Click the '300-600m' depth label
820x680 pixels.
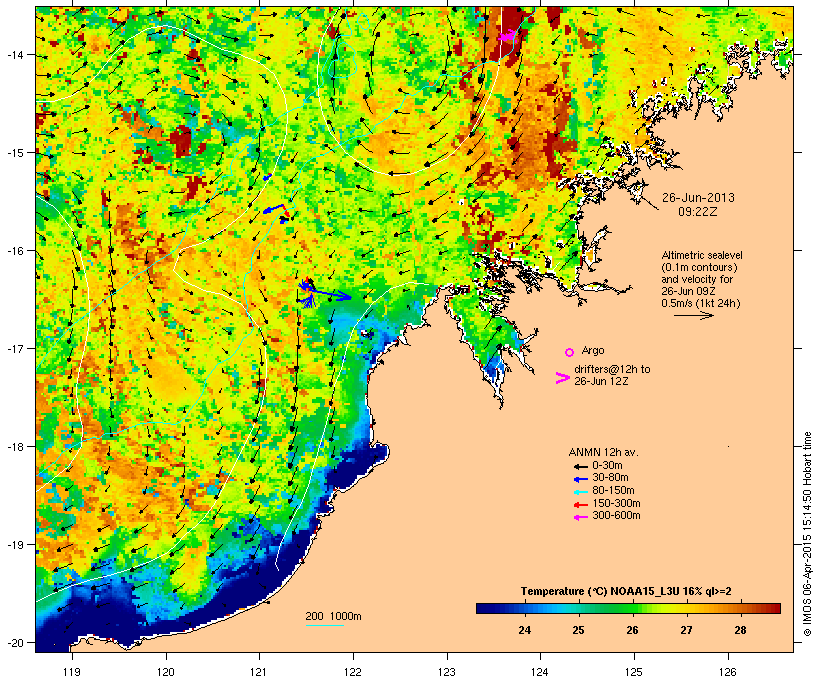[616, 516]
